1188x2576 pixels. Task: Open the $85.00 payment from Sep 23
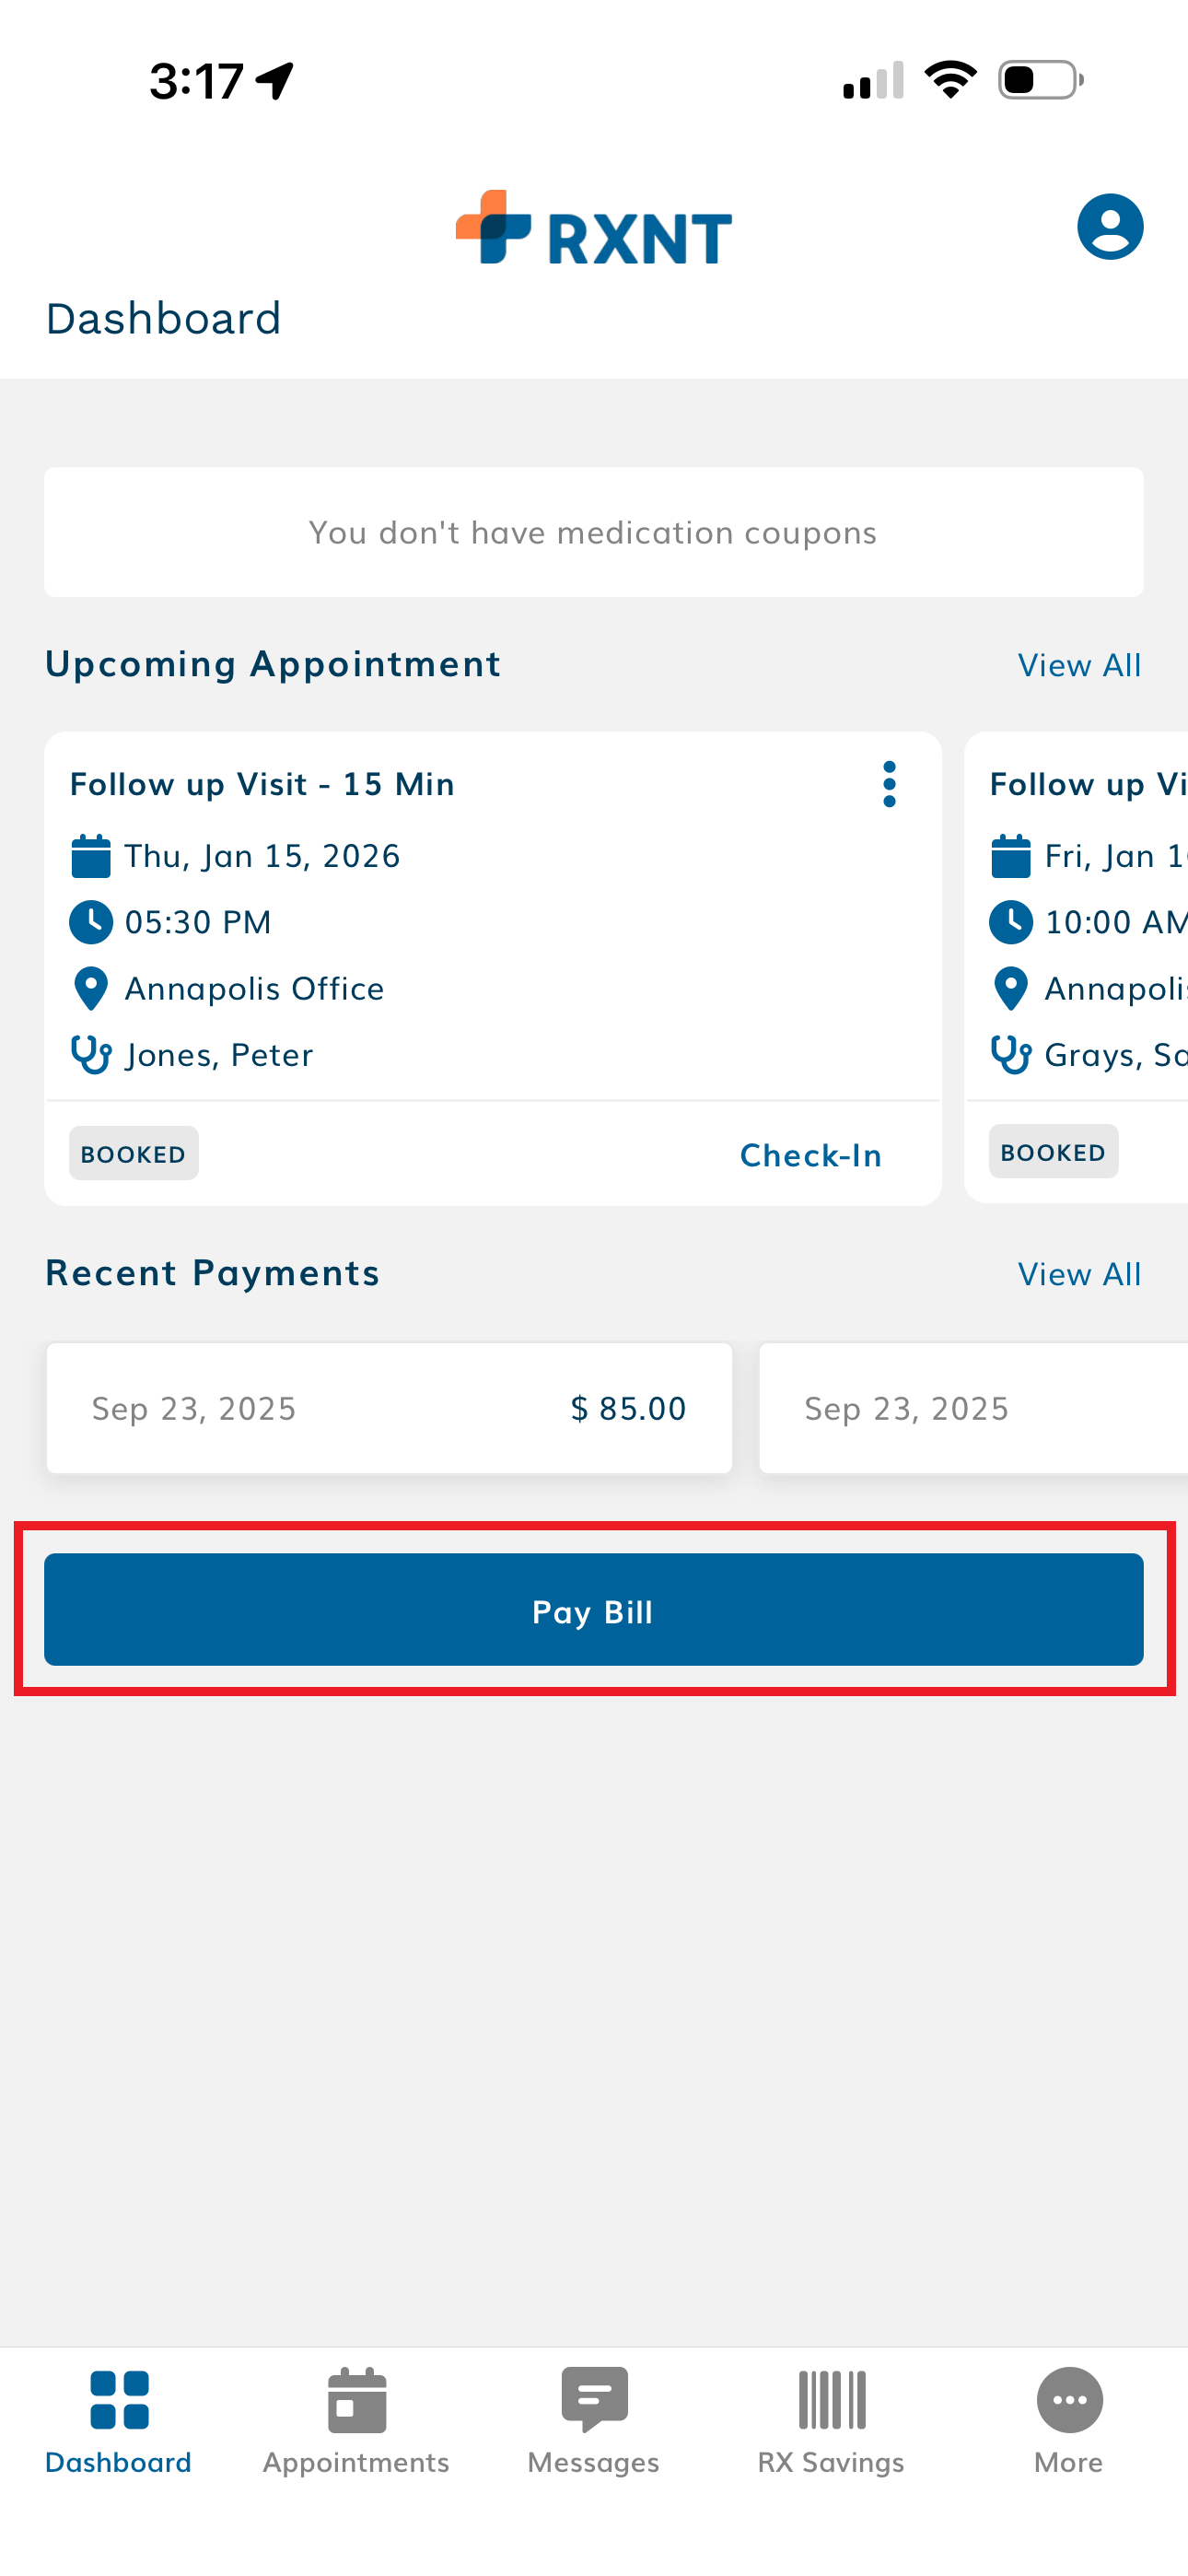(x=389, y=1408)
